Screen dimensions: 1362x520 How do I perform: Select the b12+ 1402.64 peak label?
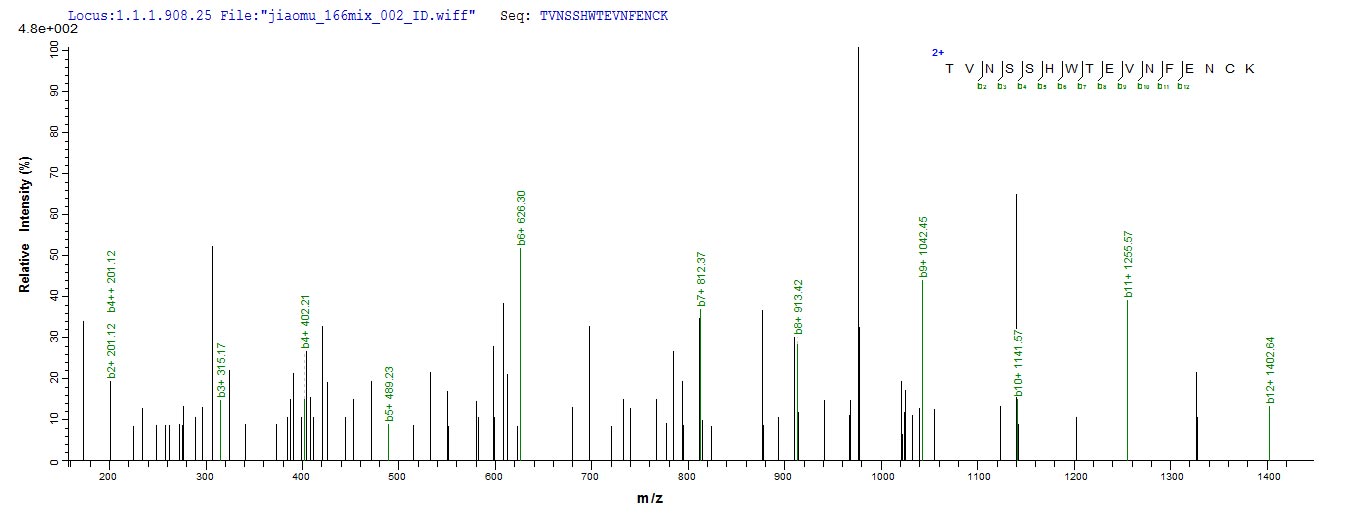point(1270,370)
